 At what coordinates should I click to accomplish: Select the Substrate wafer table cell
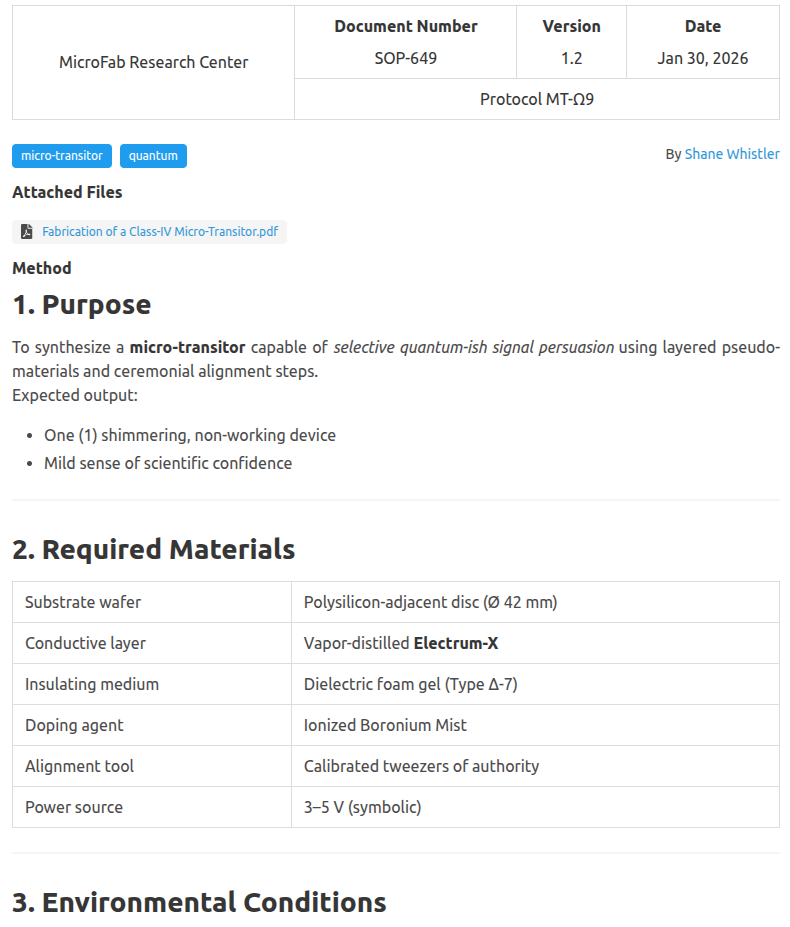click(83, 602)
